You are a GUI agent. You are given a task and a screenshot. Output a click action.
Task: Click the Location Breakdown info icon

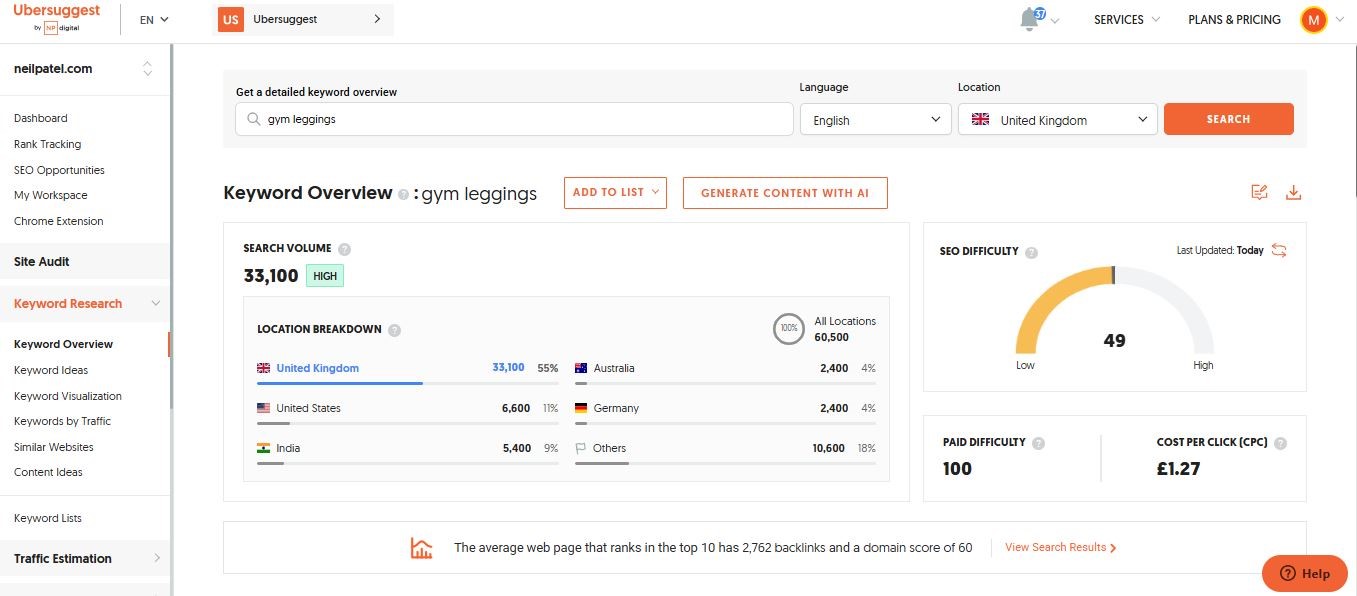click(394, 330)
